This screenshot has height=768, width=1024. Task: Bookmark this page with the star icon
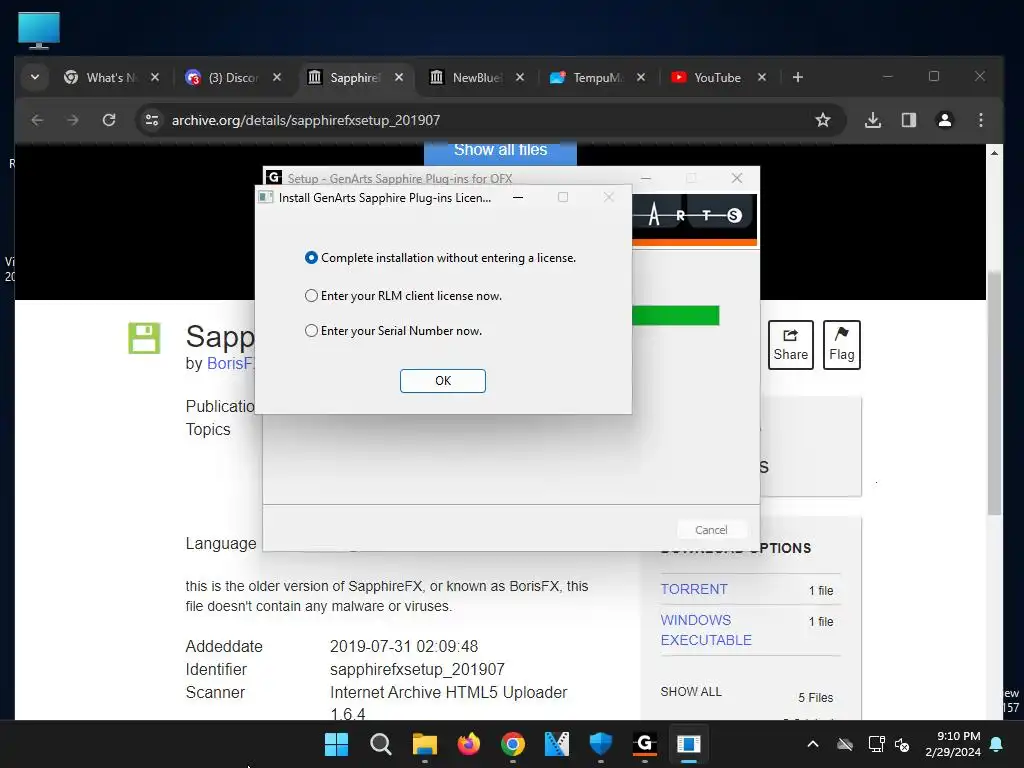point(823,120)
